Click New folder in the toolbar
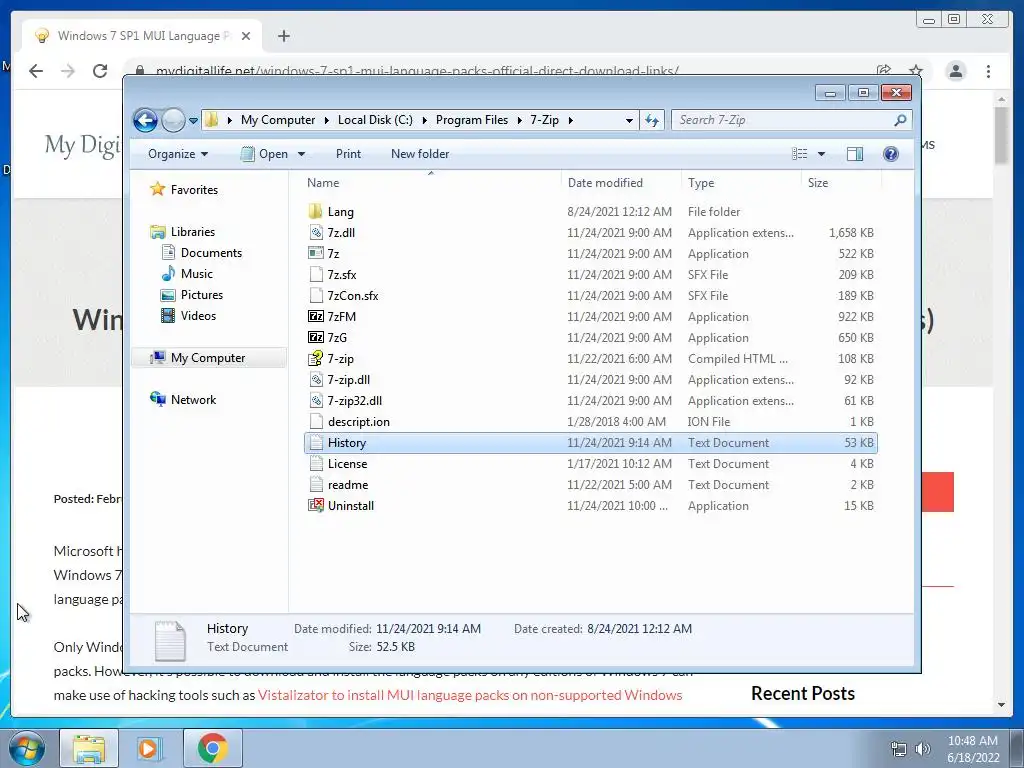Screen dimensions: 1024x768 420,154
